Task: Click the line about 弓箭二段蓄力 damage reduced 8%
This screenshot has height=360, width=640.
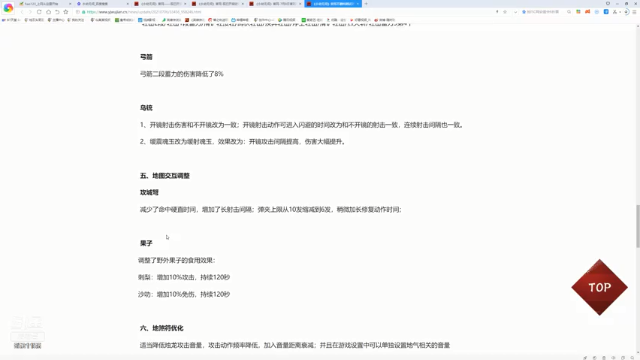Action: [x=182, y=74]
